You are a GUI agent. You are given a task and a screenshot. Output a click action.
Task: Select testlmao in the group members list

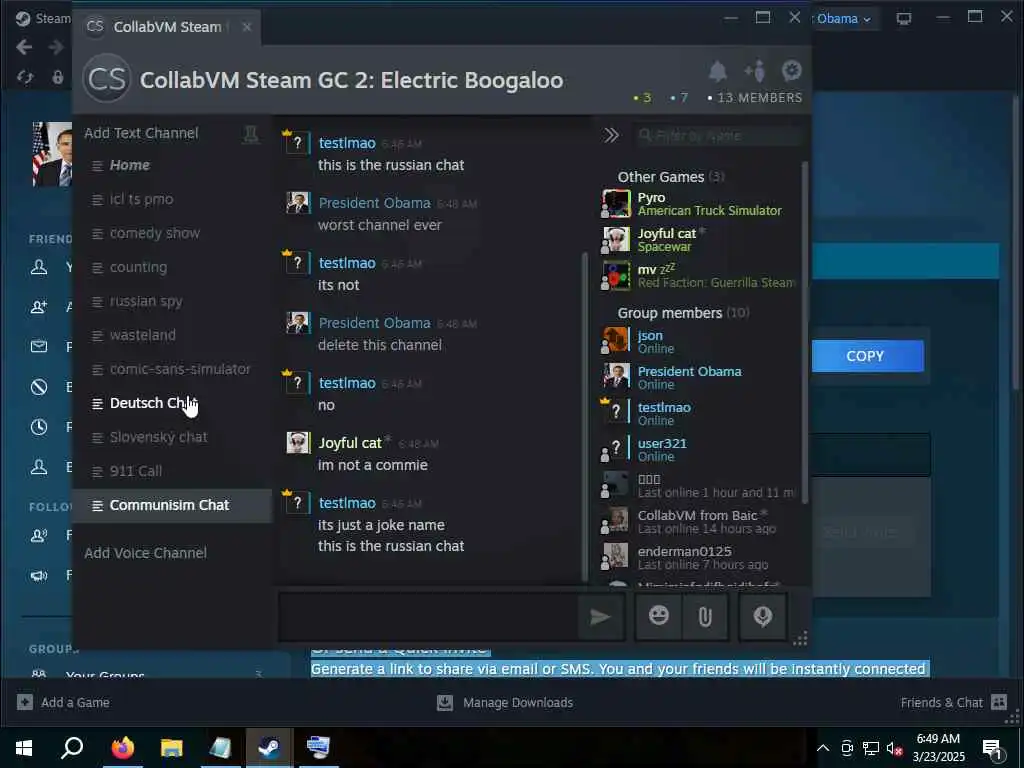tap(699, 413)
